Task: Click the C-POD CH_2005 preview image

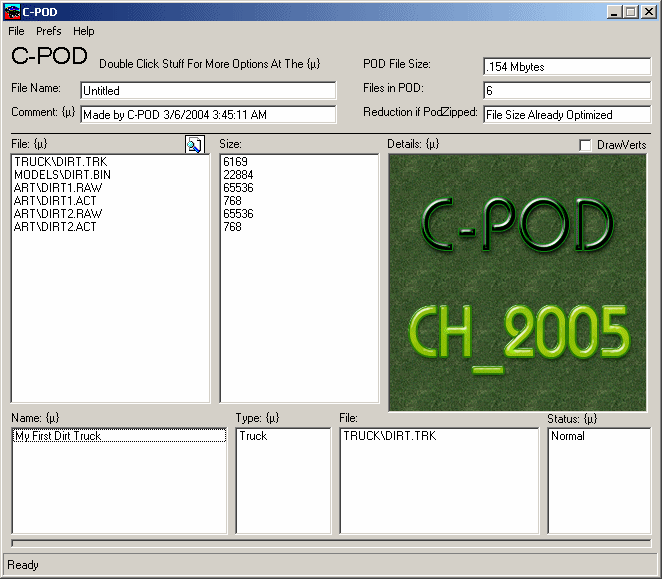Action: tap(518, 283)
